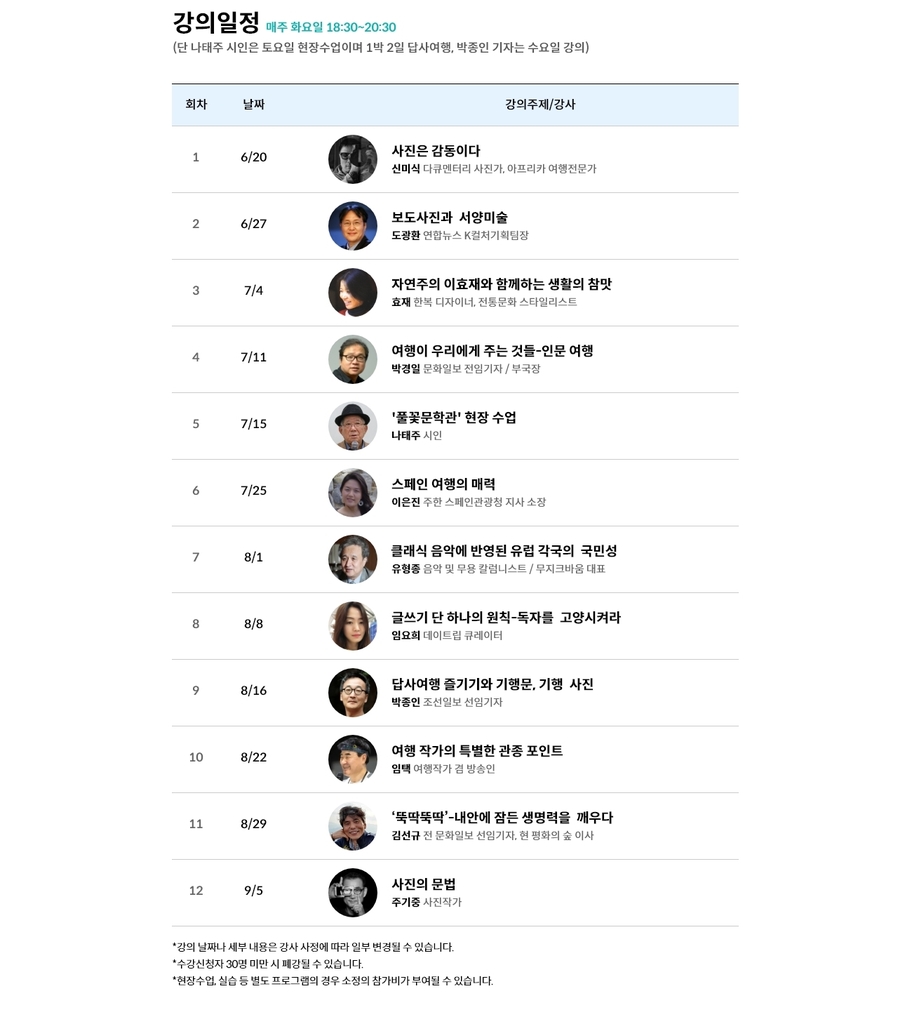Screen dimensions: 912x1024
Task: Click the '회차' column header
Action: (196, 104)
